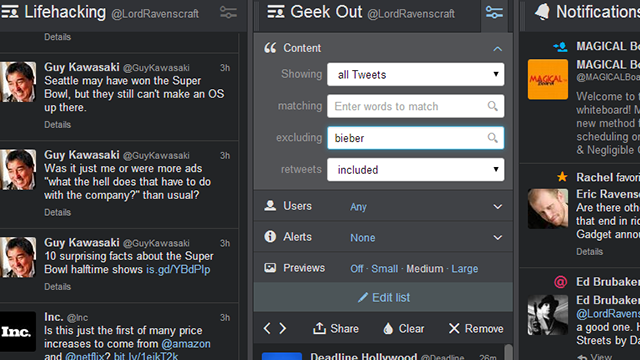The width and height of the screenshot is (640, 360).
Task: Click the Geek Out list icon
Action: click(x=276, y=12)
